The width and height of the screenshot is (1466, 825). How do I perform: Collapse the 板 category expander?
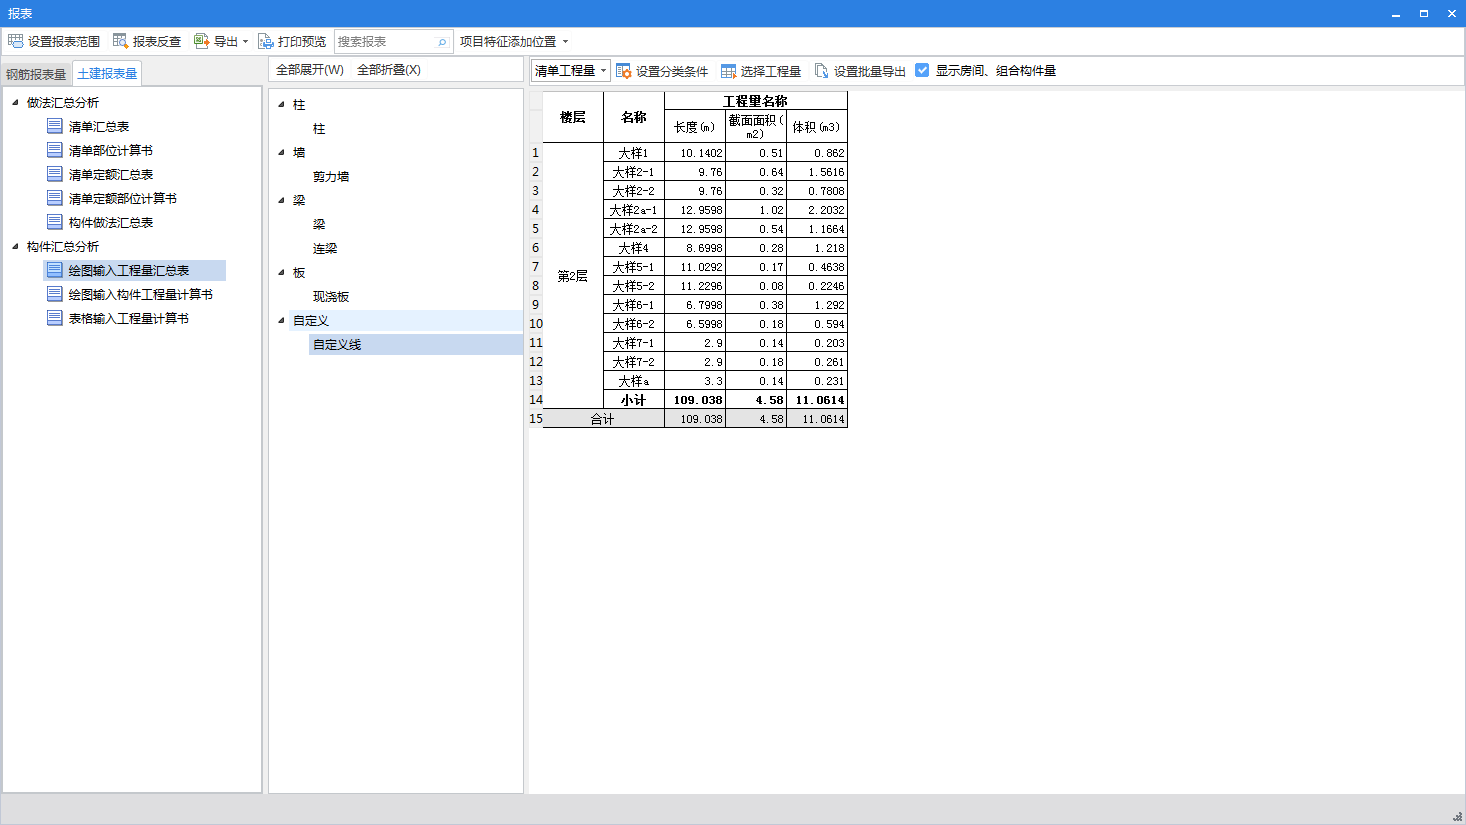281,272
